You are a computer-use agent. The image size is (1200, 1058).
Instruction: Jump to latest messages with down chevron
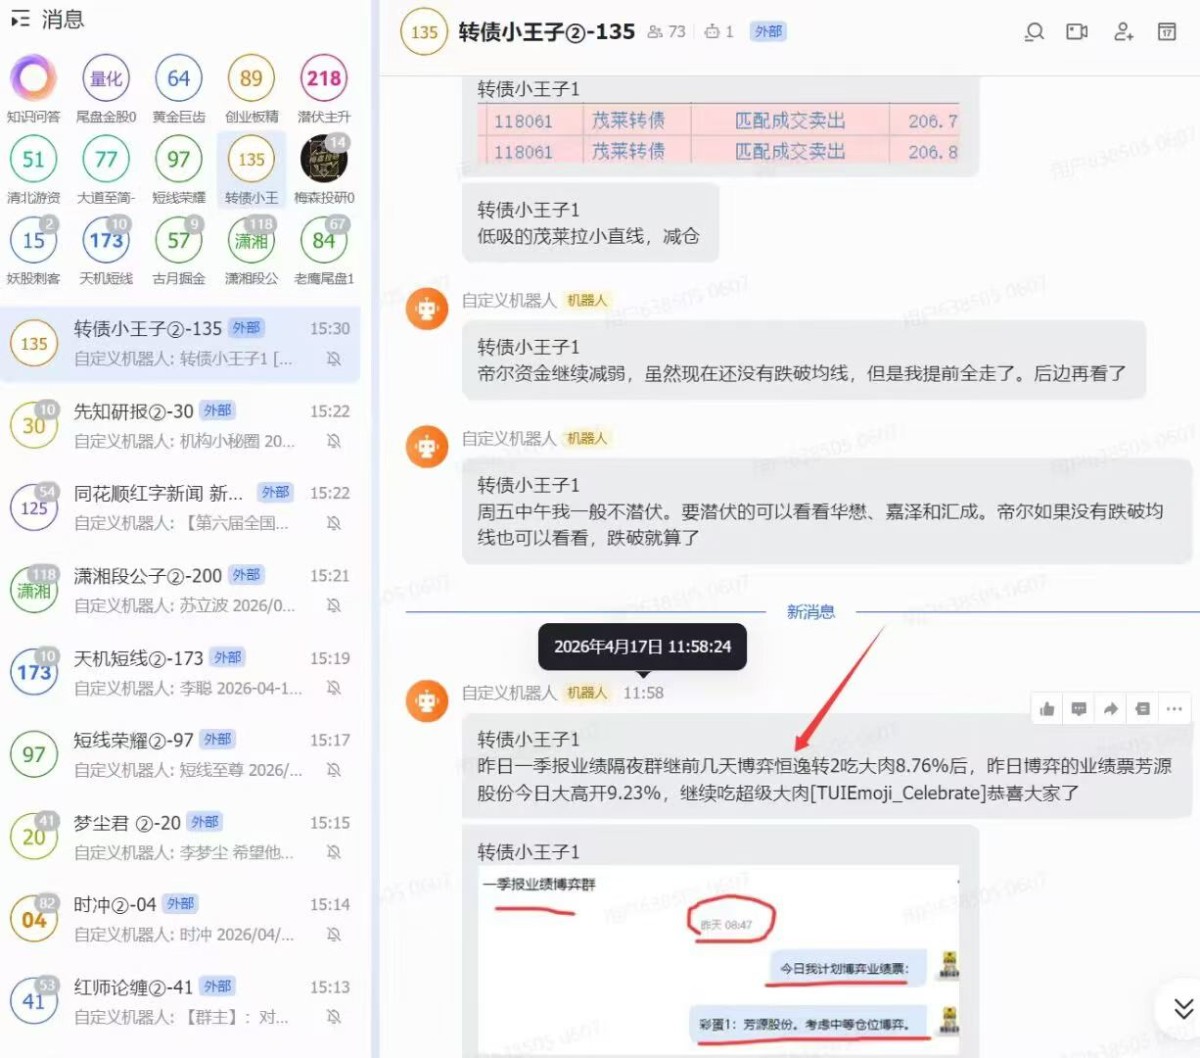[1182, 1008]
